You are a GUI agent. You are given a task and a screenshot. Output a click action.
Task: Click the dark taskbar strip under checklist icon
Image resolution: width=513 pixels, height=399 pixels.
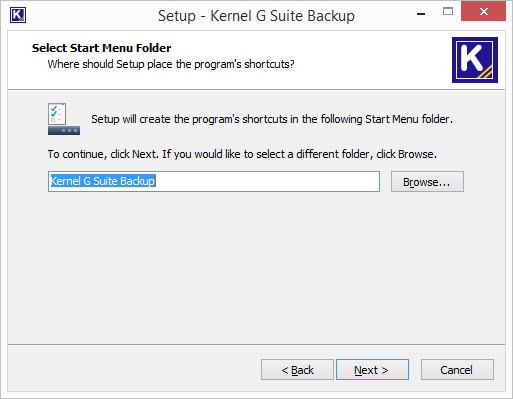[64, 130]
